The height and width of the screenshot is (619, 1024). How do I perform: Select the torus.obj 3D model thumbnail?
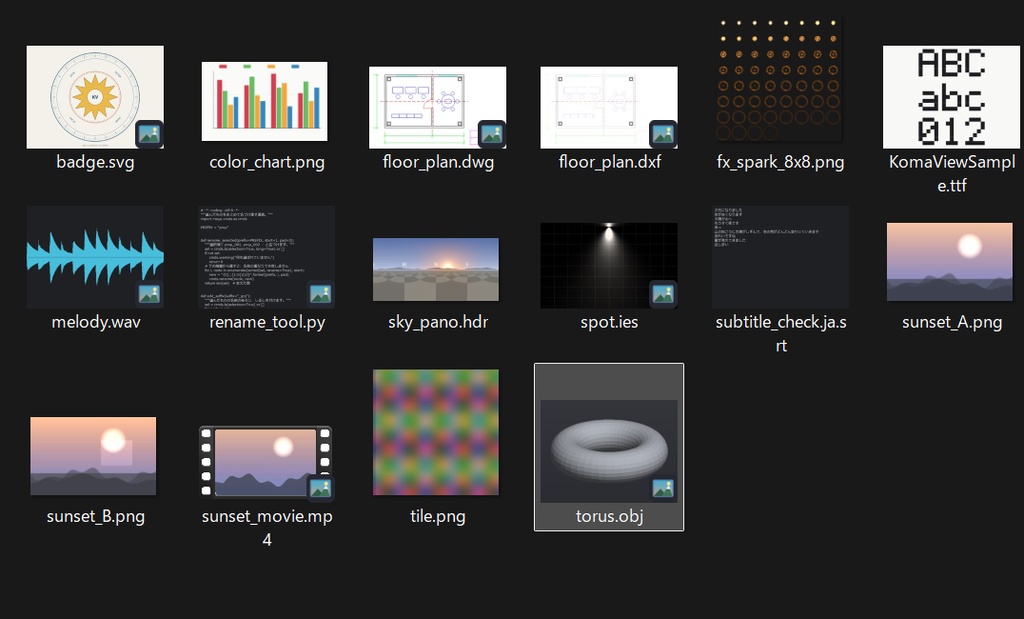[609, 451]
